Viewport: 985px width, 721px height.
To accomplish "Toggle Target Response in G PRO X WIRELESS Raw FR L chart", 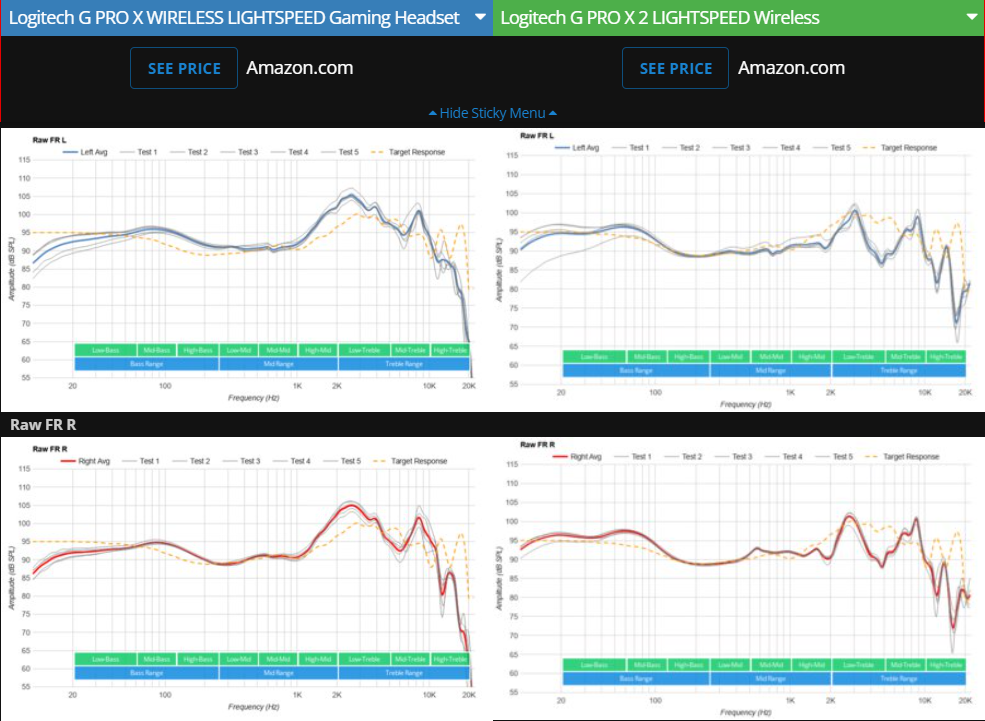I will pyautogui.click(x=408, y=152).
